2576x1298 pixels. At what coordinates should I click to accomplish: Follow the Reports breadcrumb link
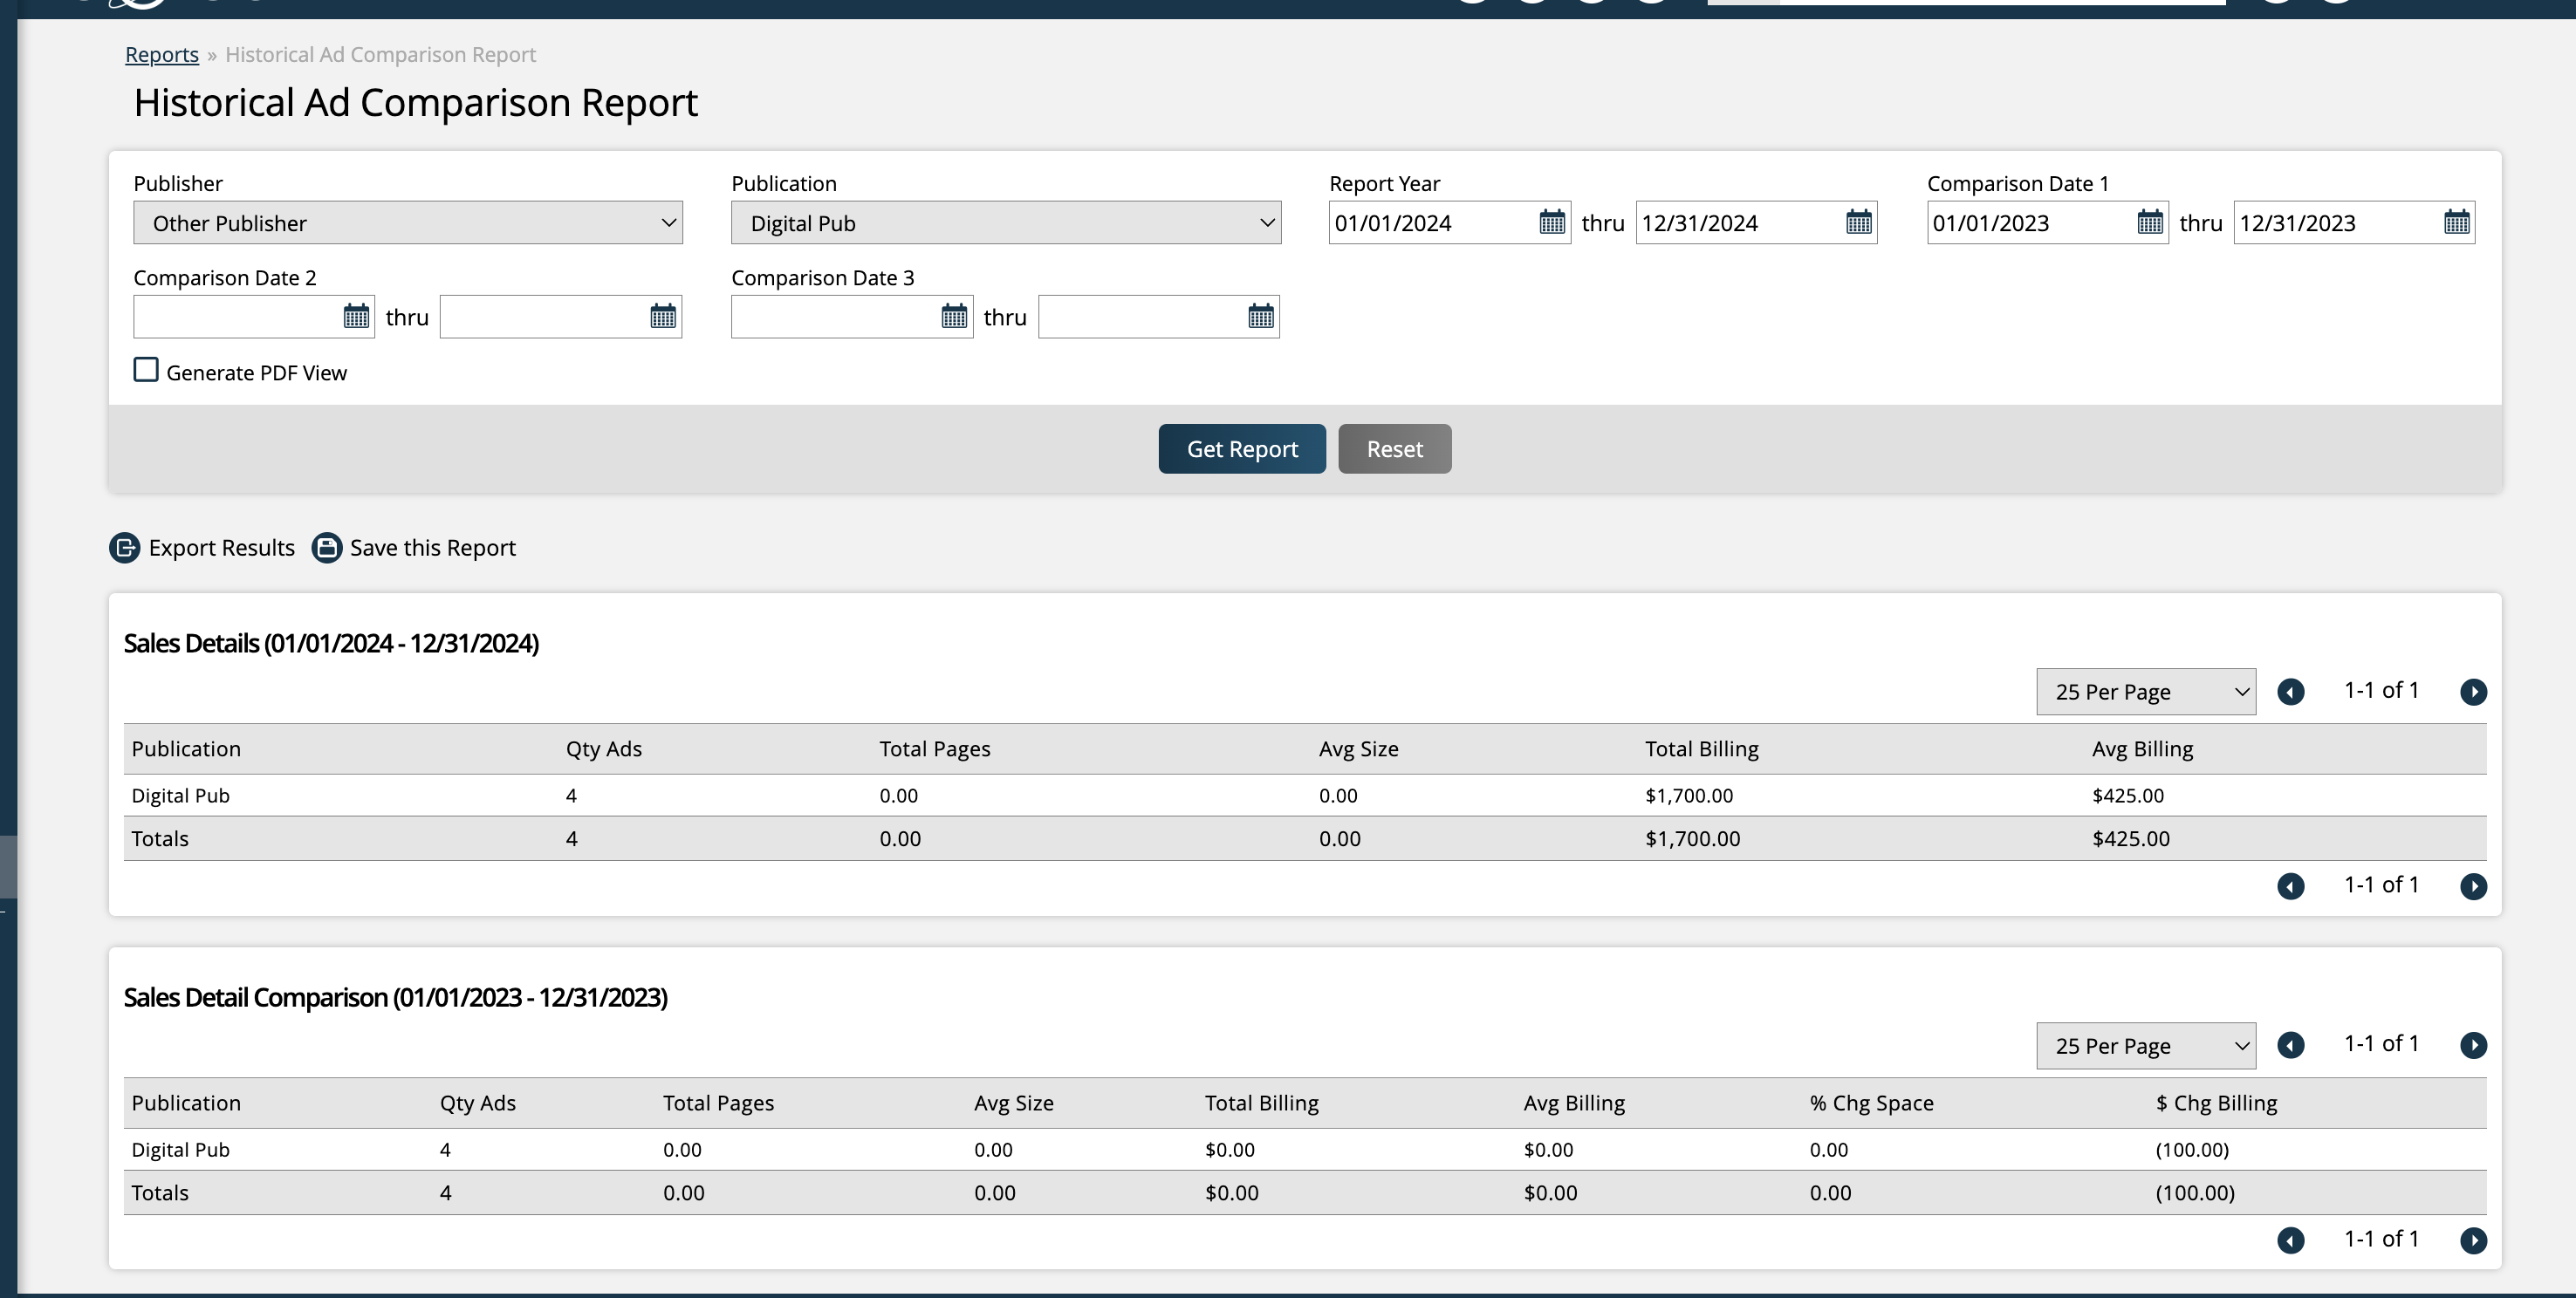(162, 55)
